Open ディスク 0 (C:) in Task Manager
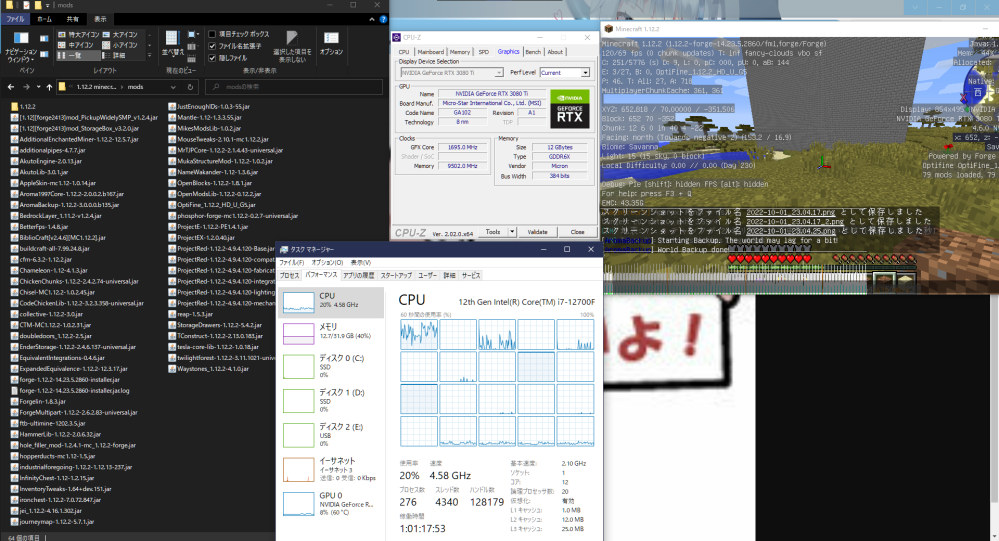Screen dimensions: 999x541 331,366
